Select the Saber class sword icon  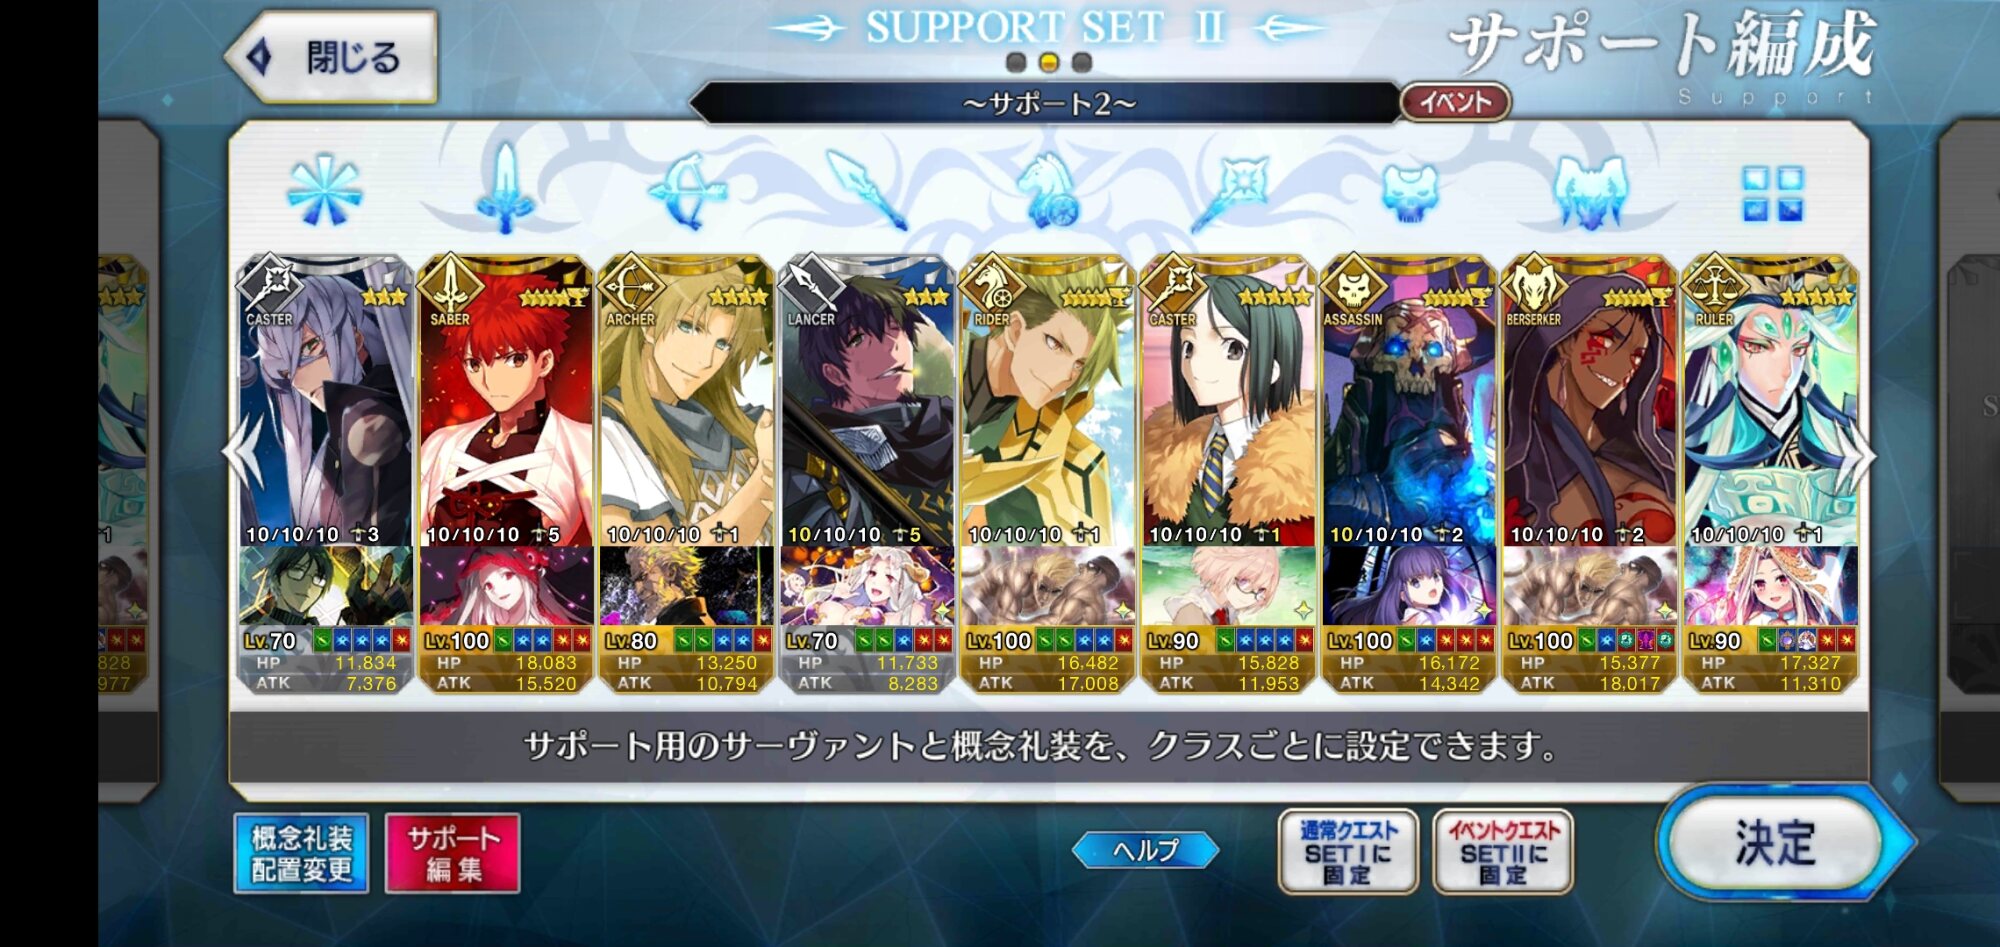tap(506, 188)
